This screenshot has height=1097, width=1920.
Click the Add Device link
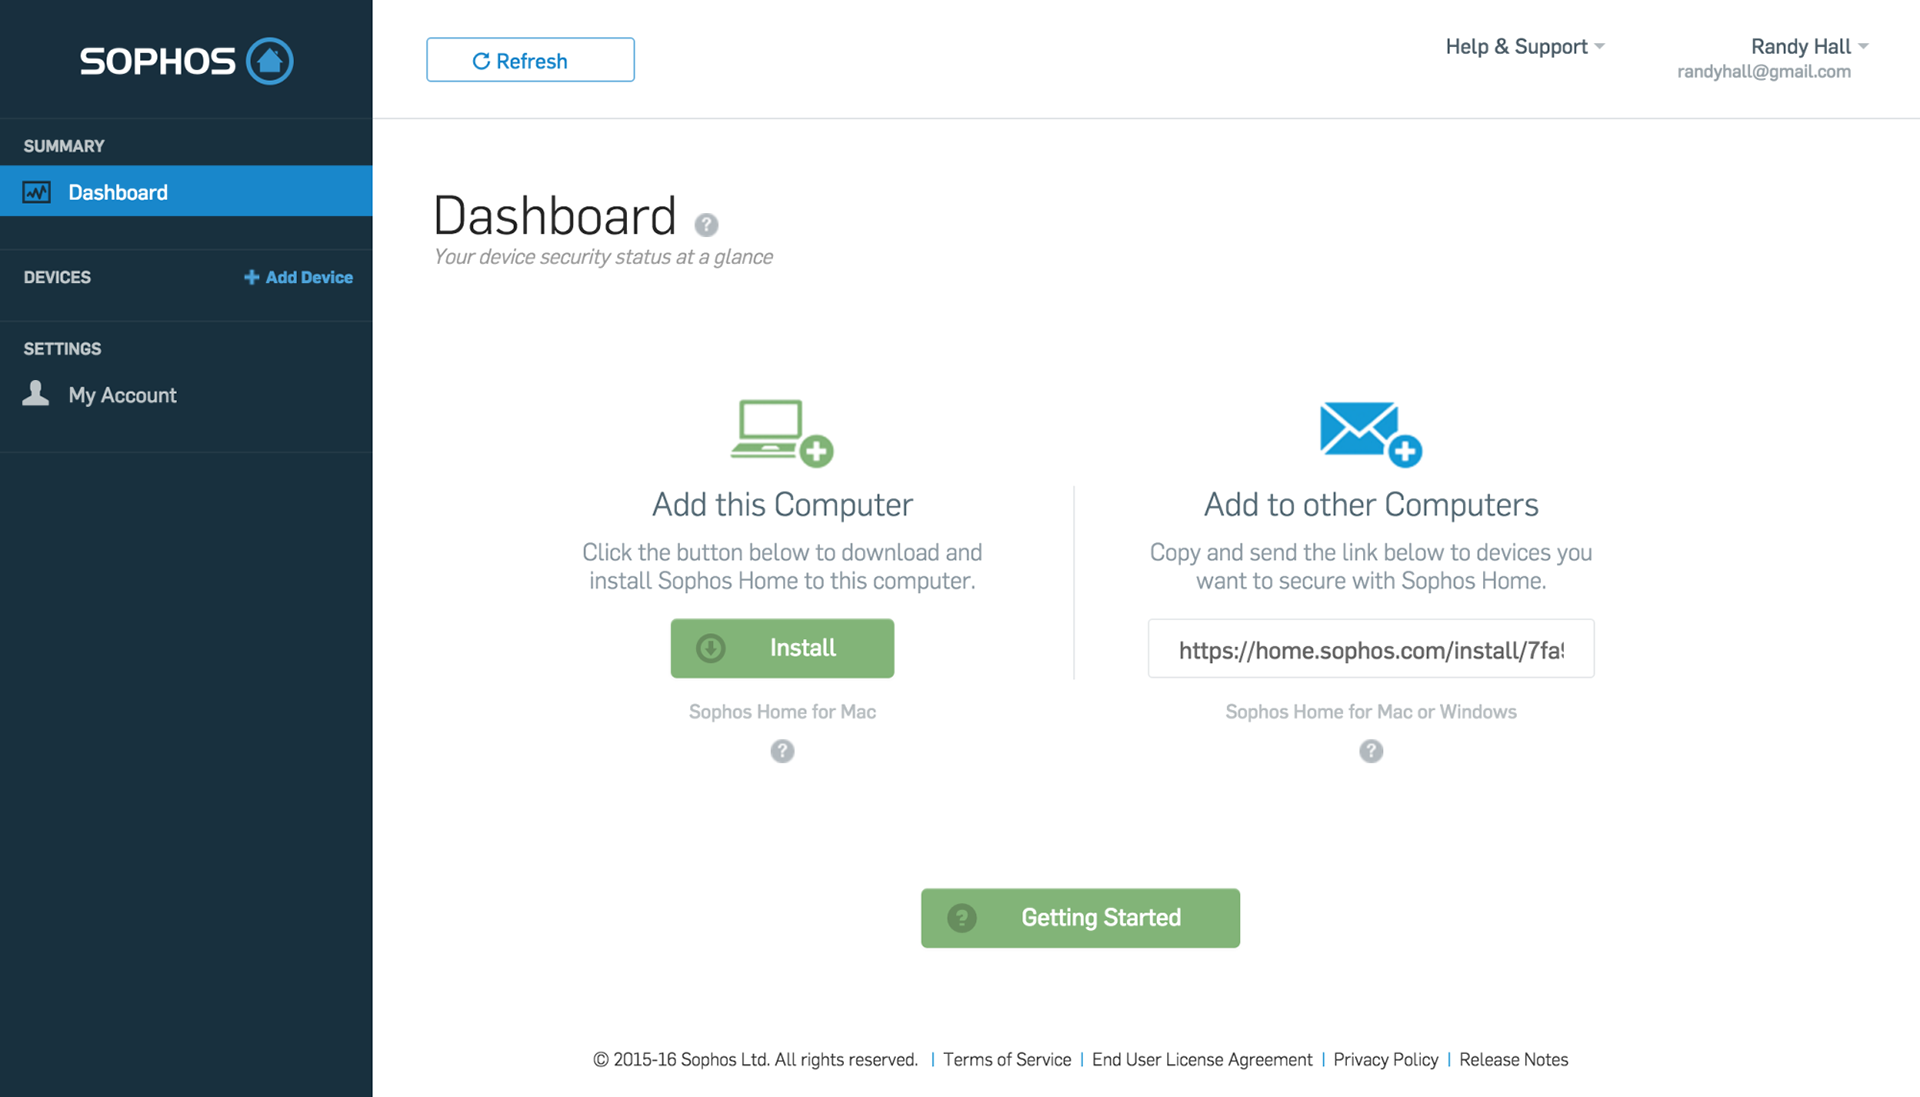298,277
